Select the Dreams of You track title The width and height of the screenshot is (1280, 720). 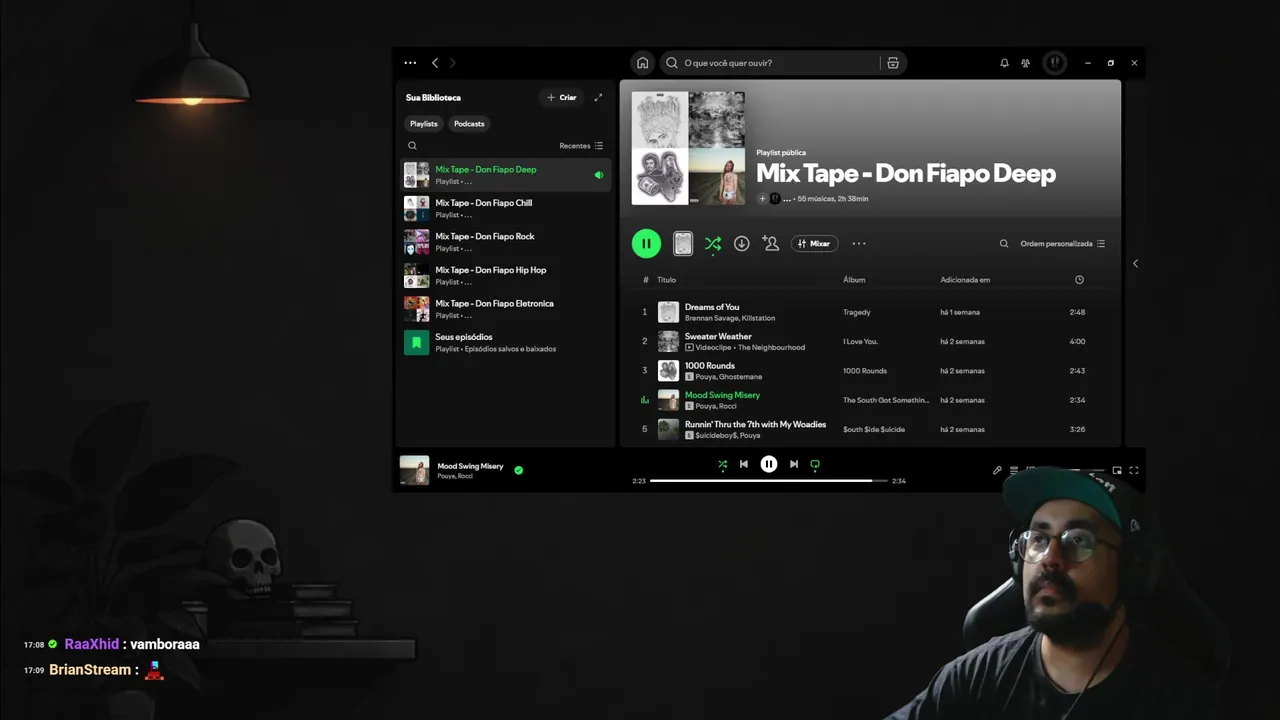click(x=712, y=307)
